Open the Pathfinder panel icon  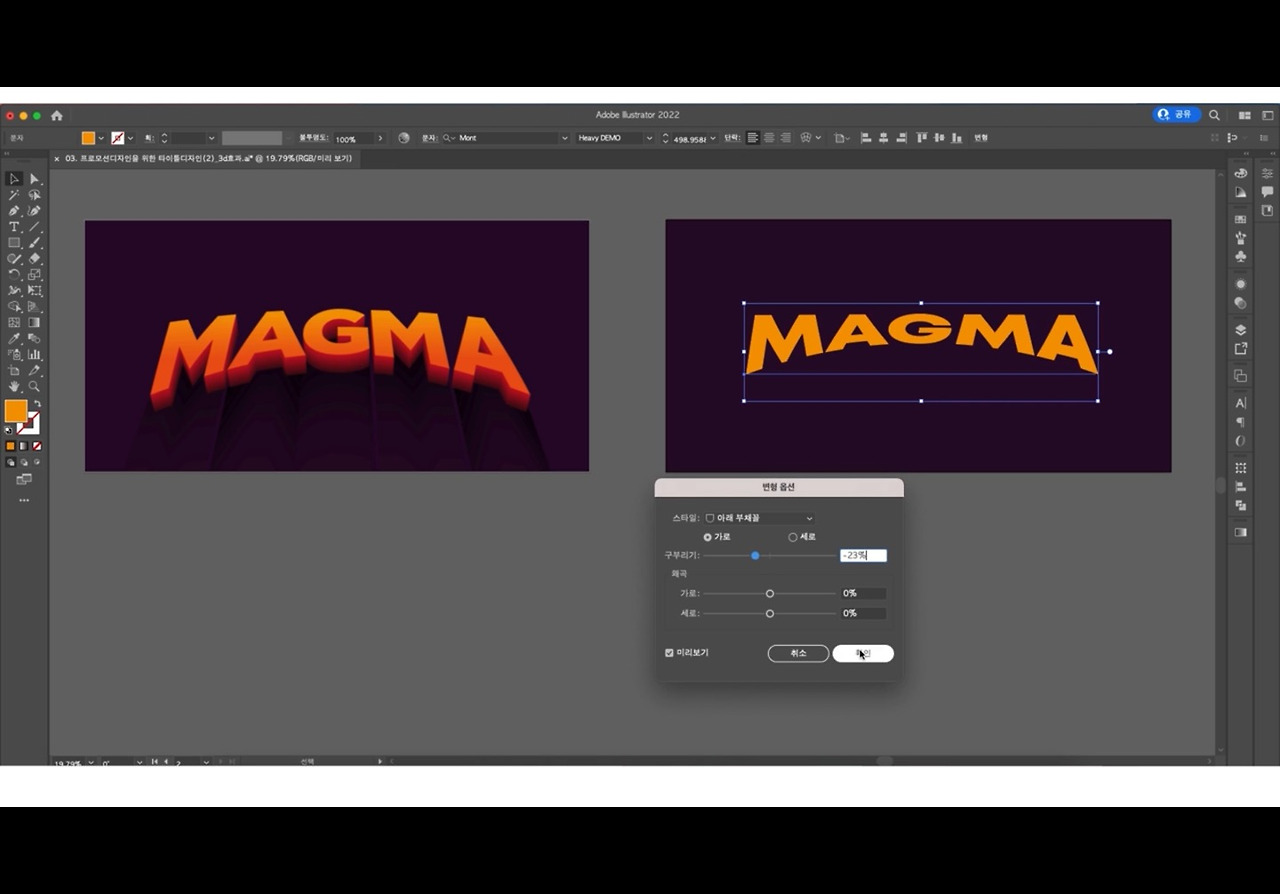pos(1241,505)
